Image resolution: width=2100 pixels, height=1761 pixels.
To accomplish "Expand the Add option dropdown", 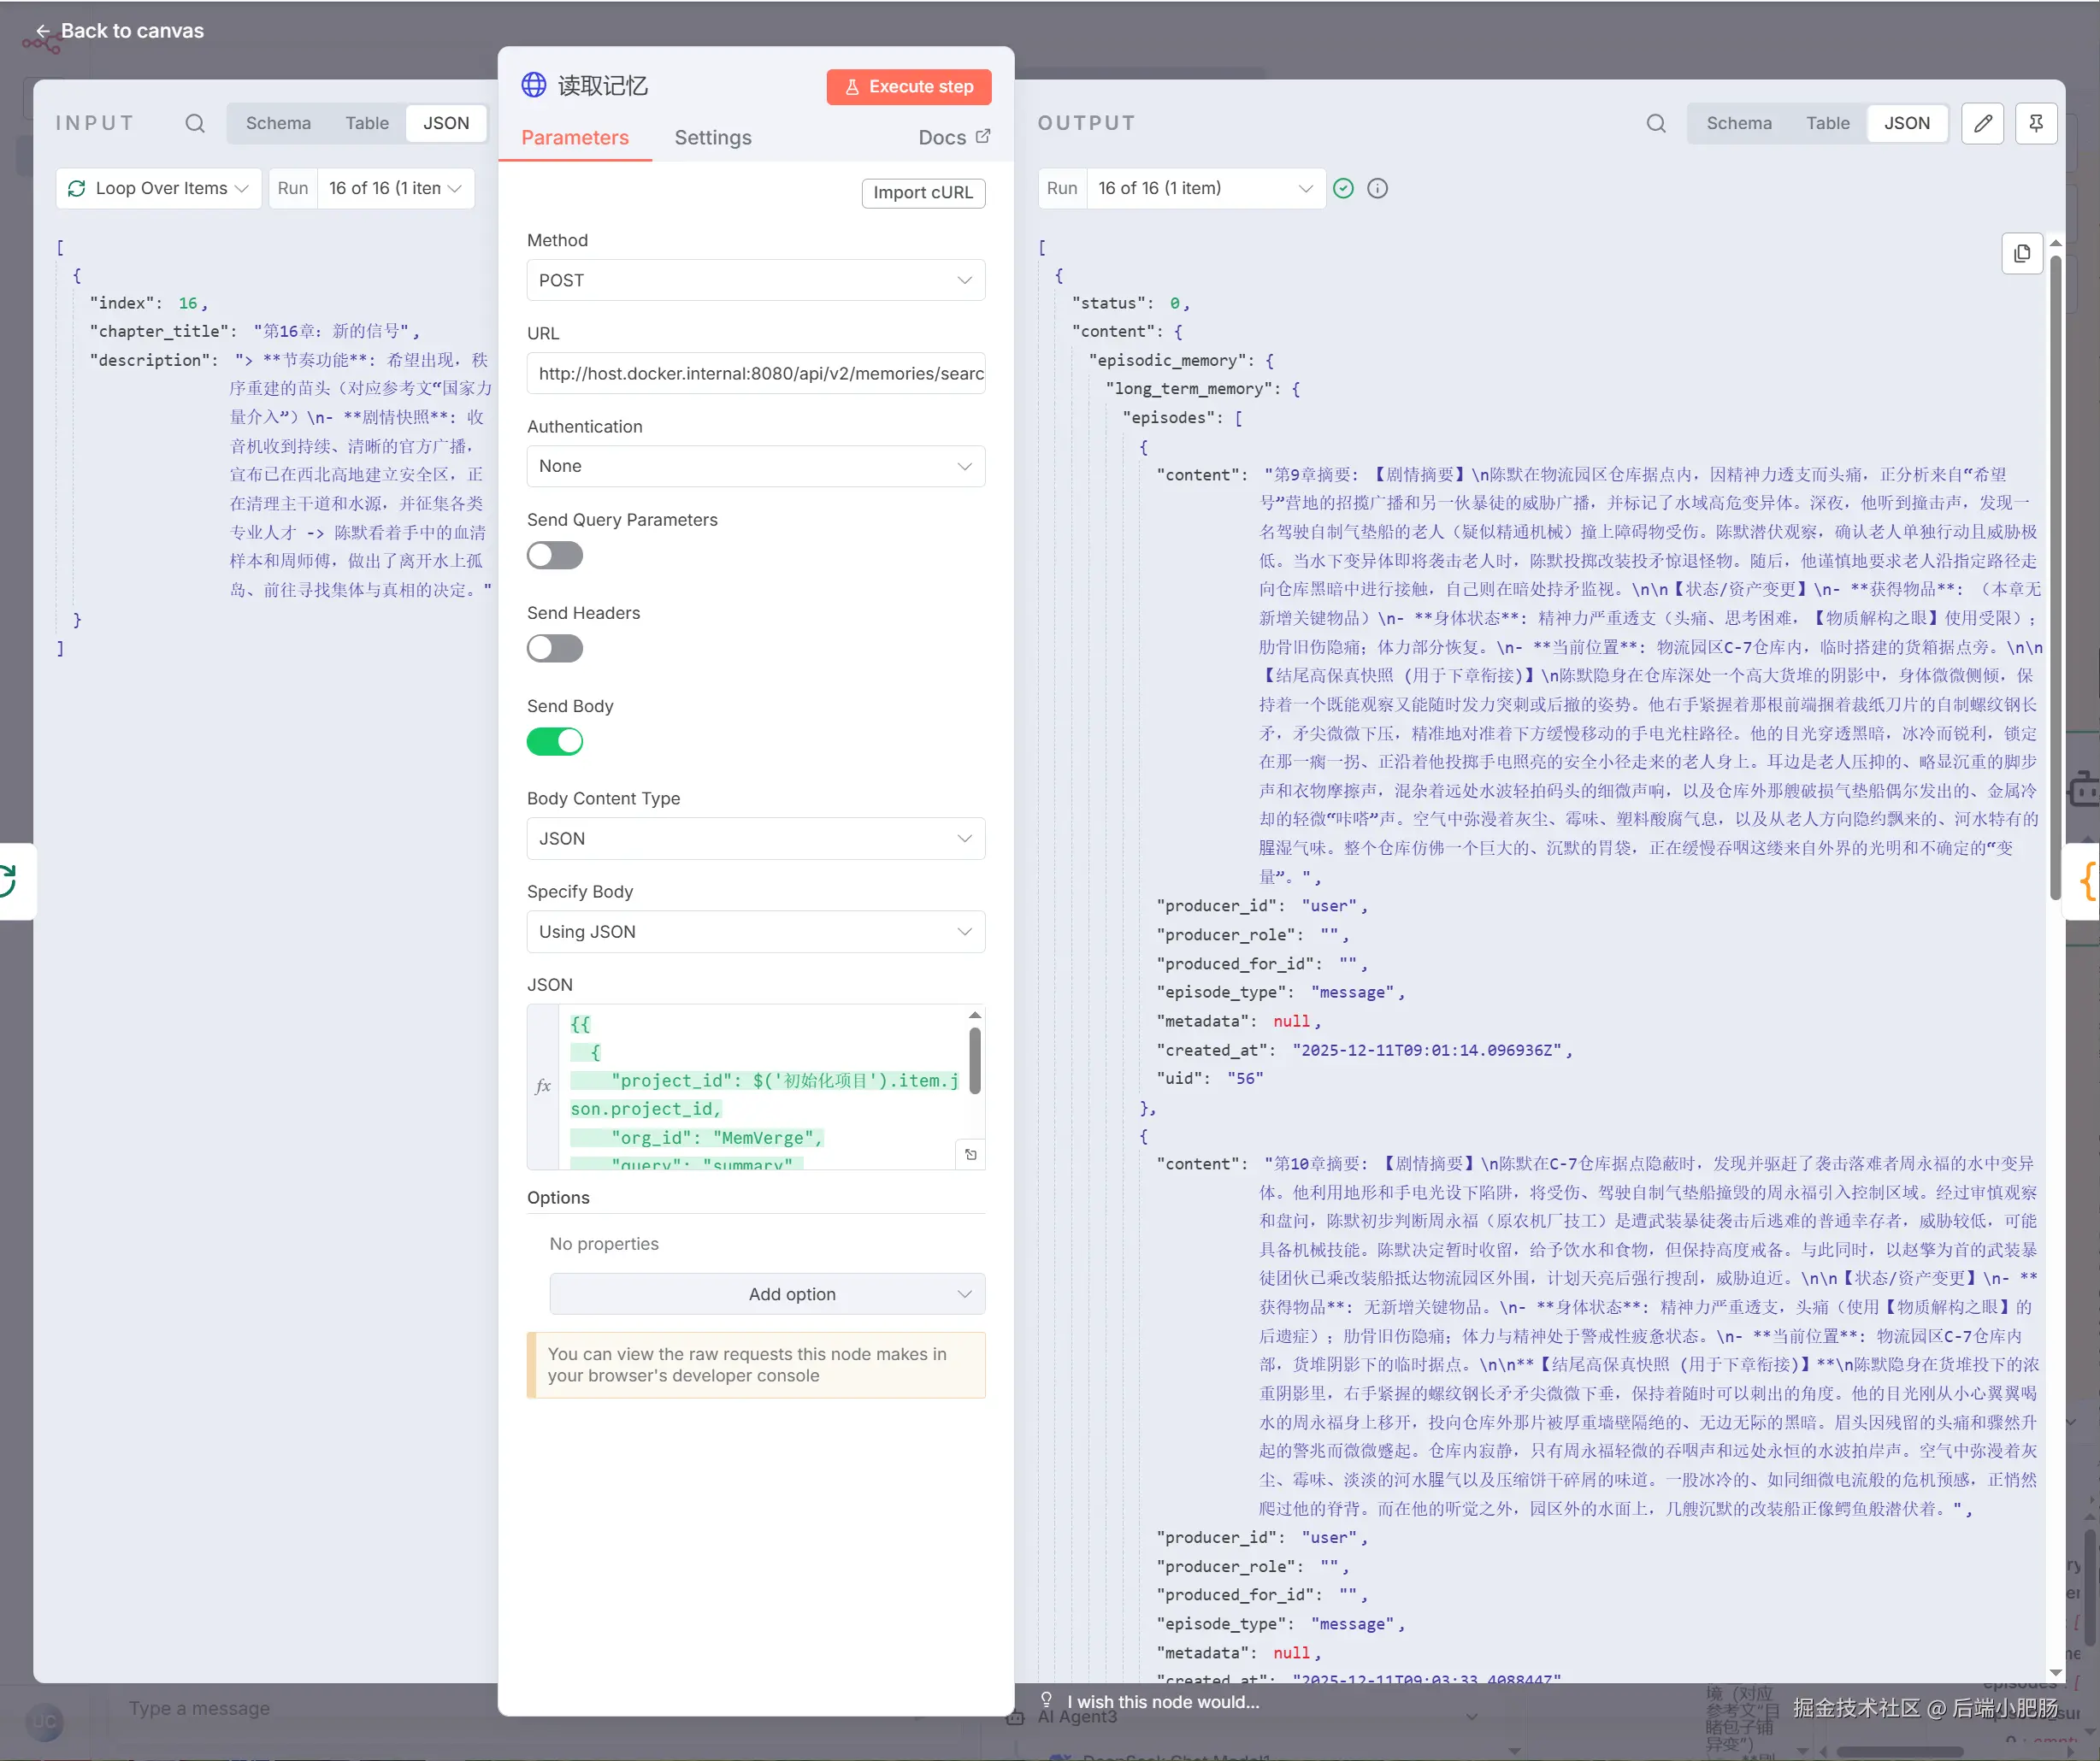I will (x=766, y=1294).
